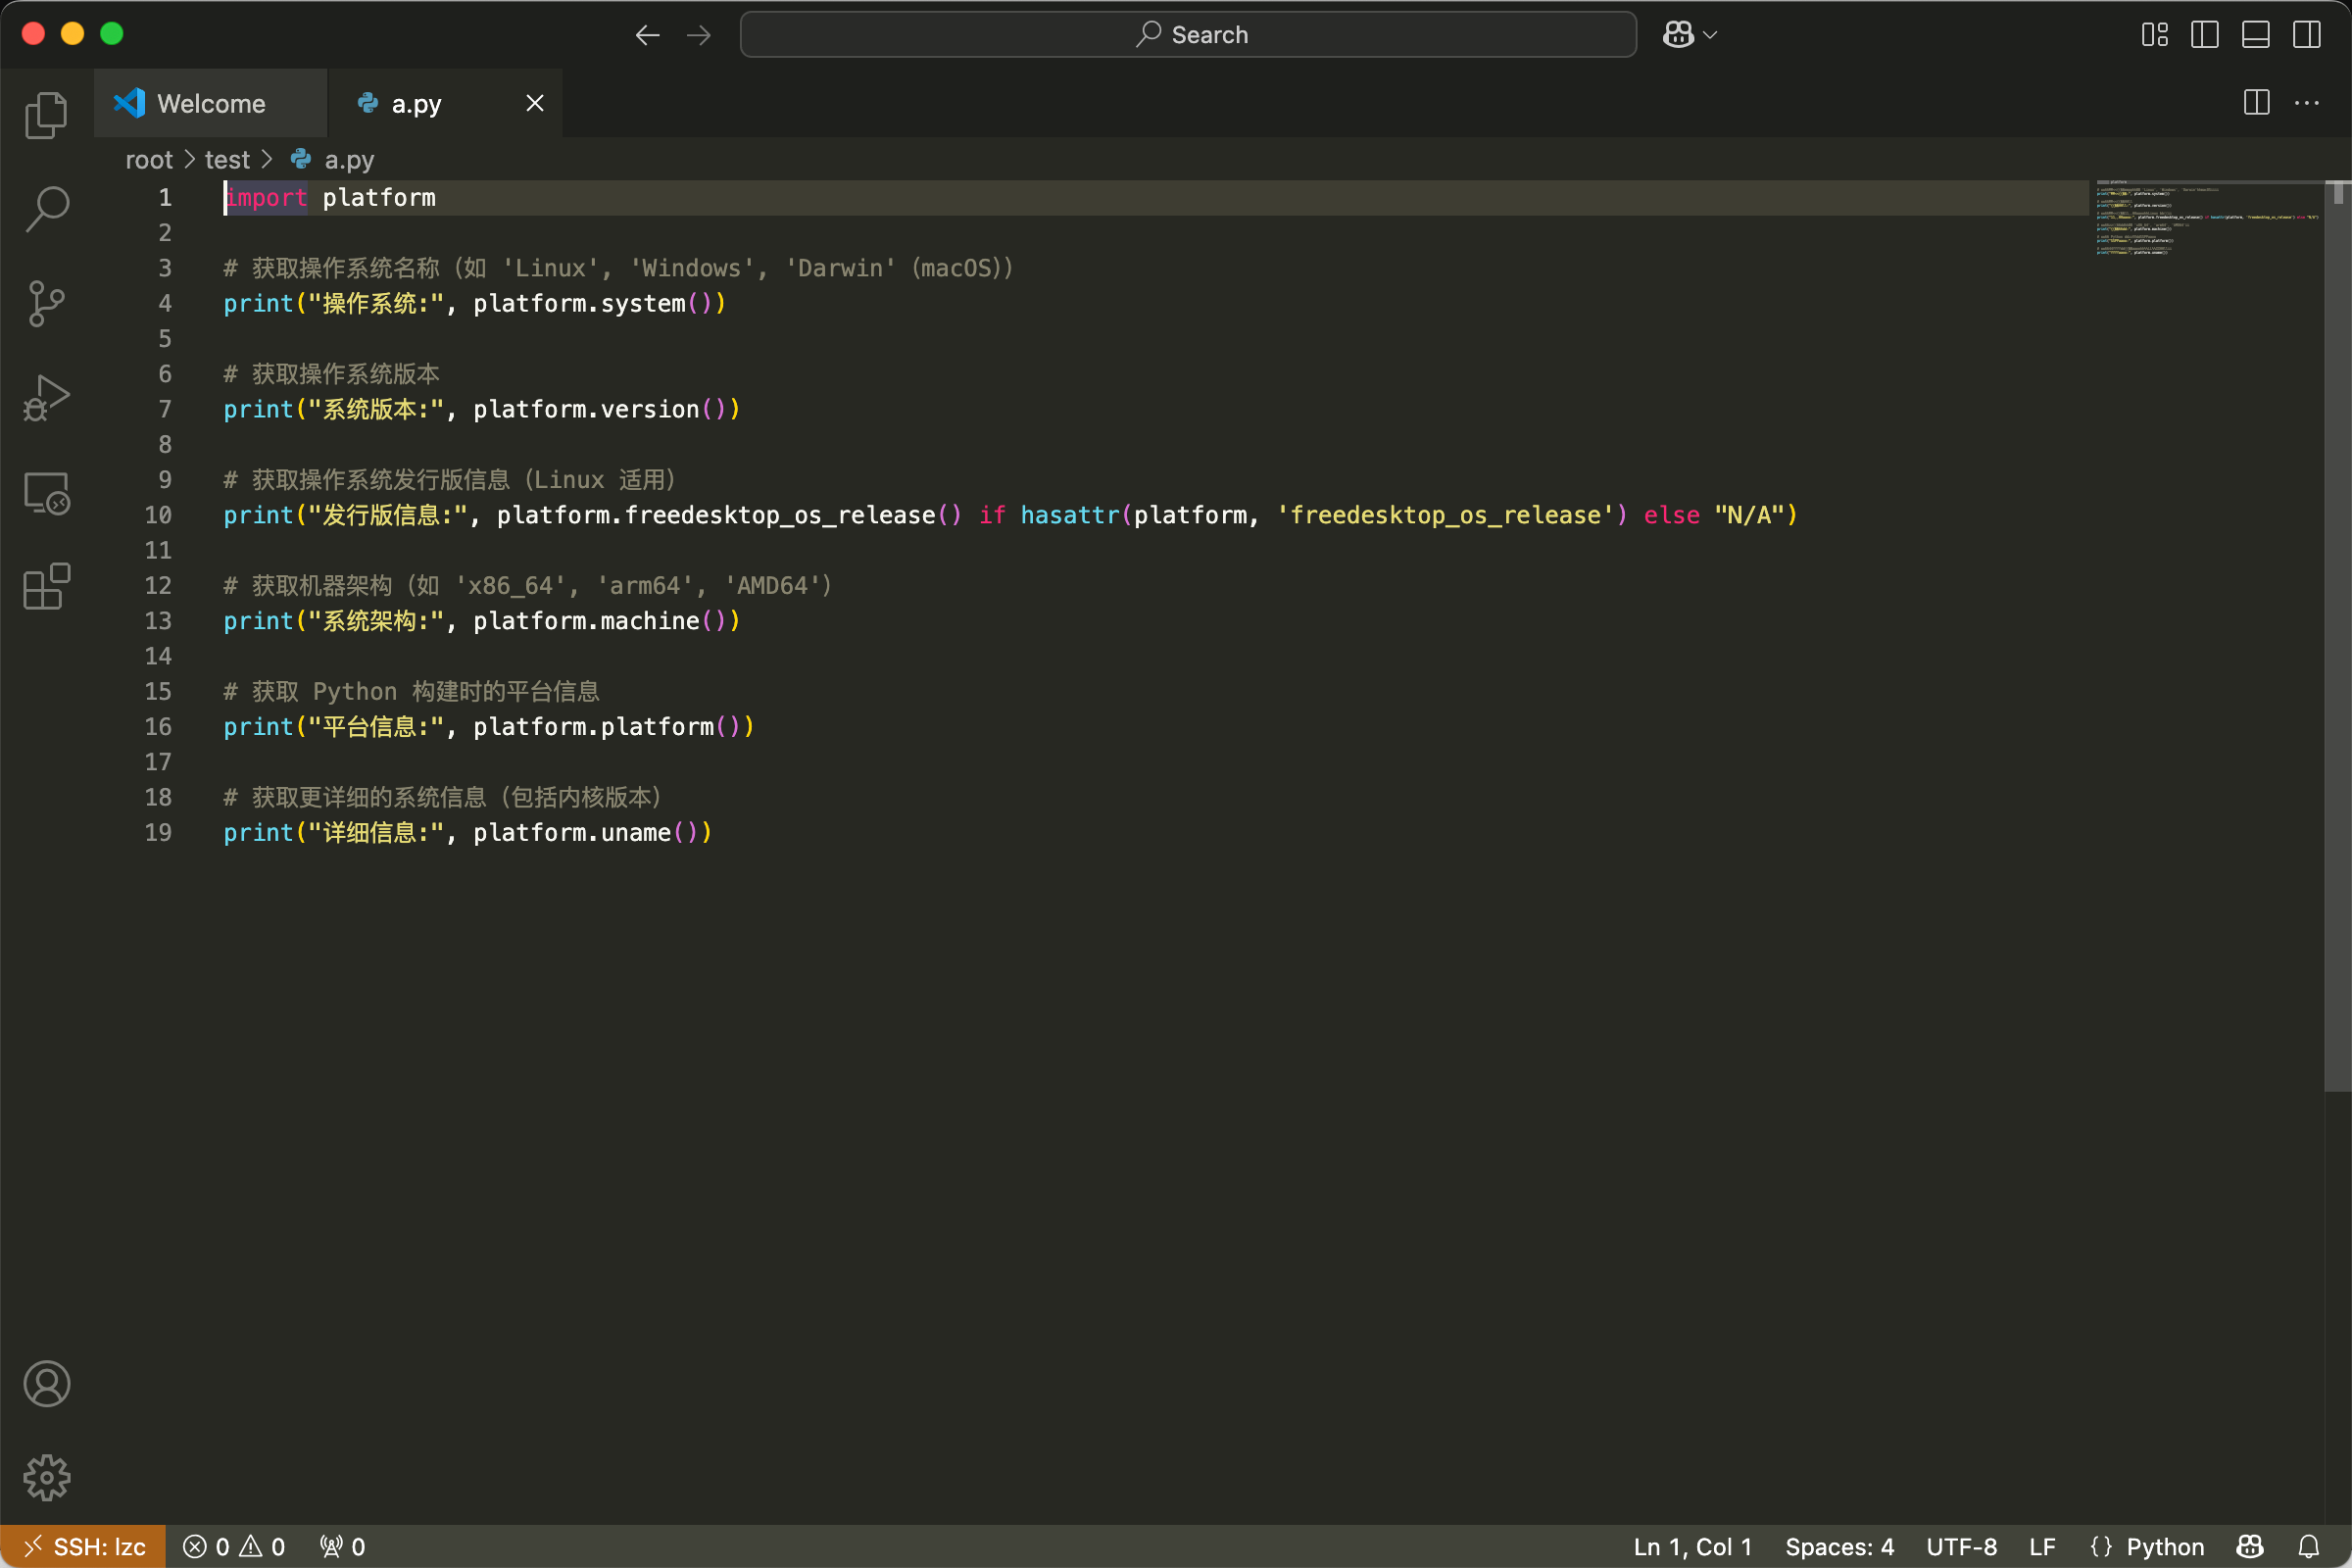Open the Search view in activity bar

46,209
